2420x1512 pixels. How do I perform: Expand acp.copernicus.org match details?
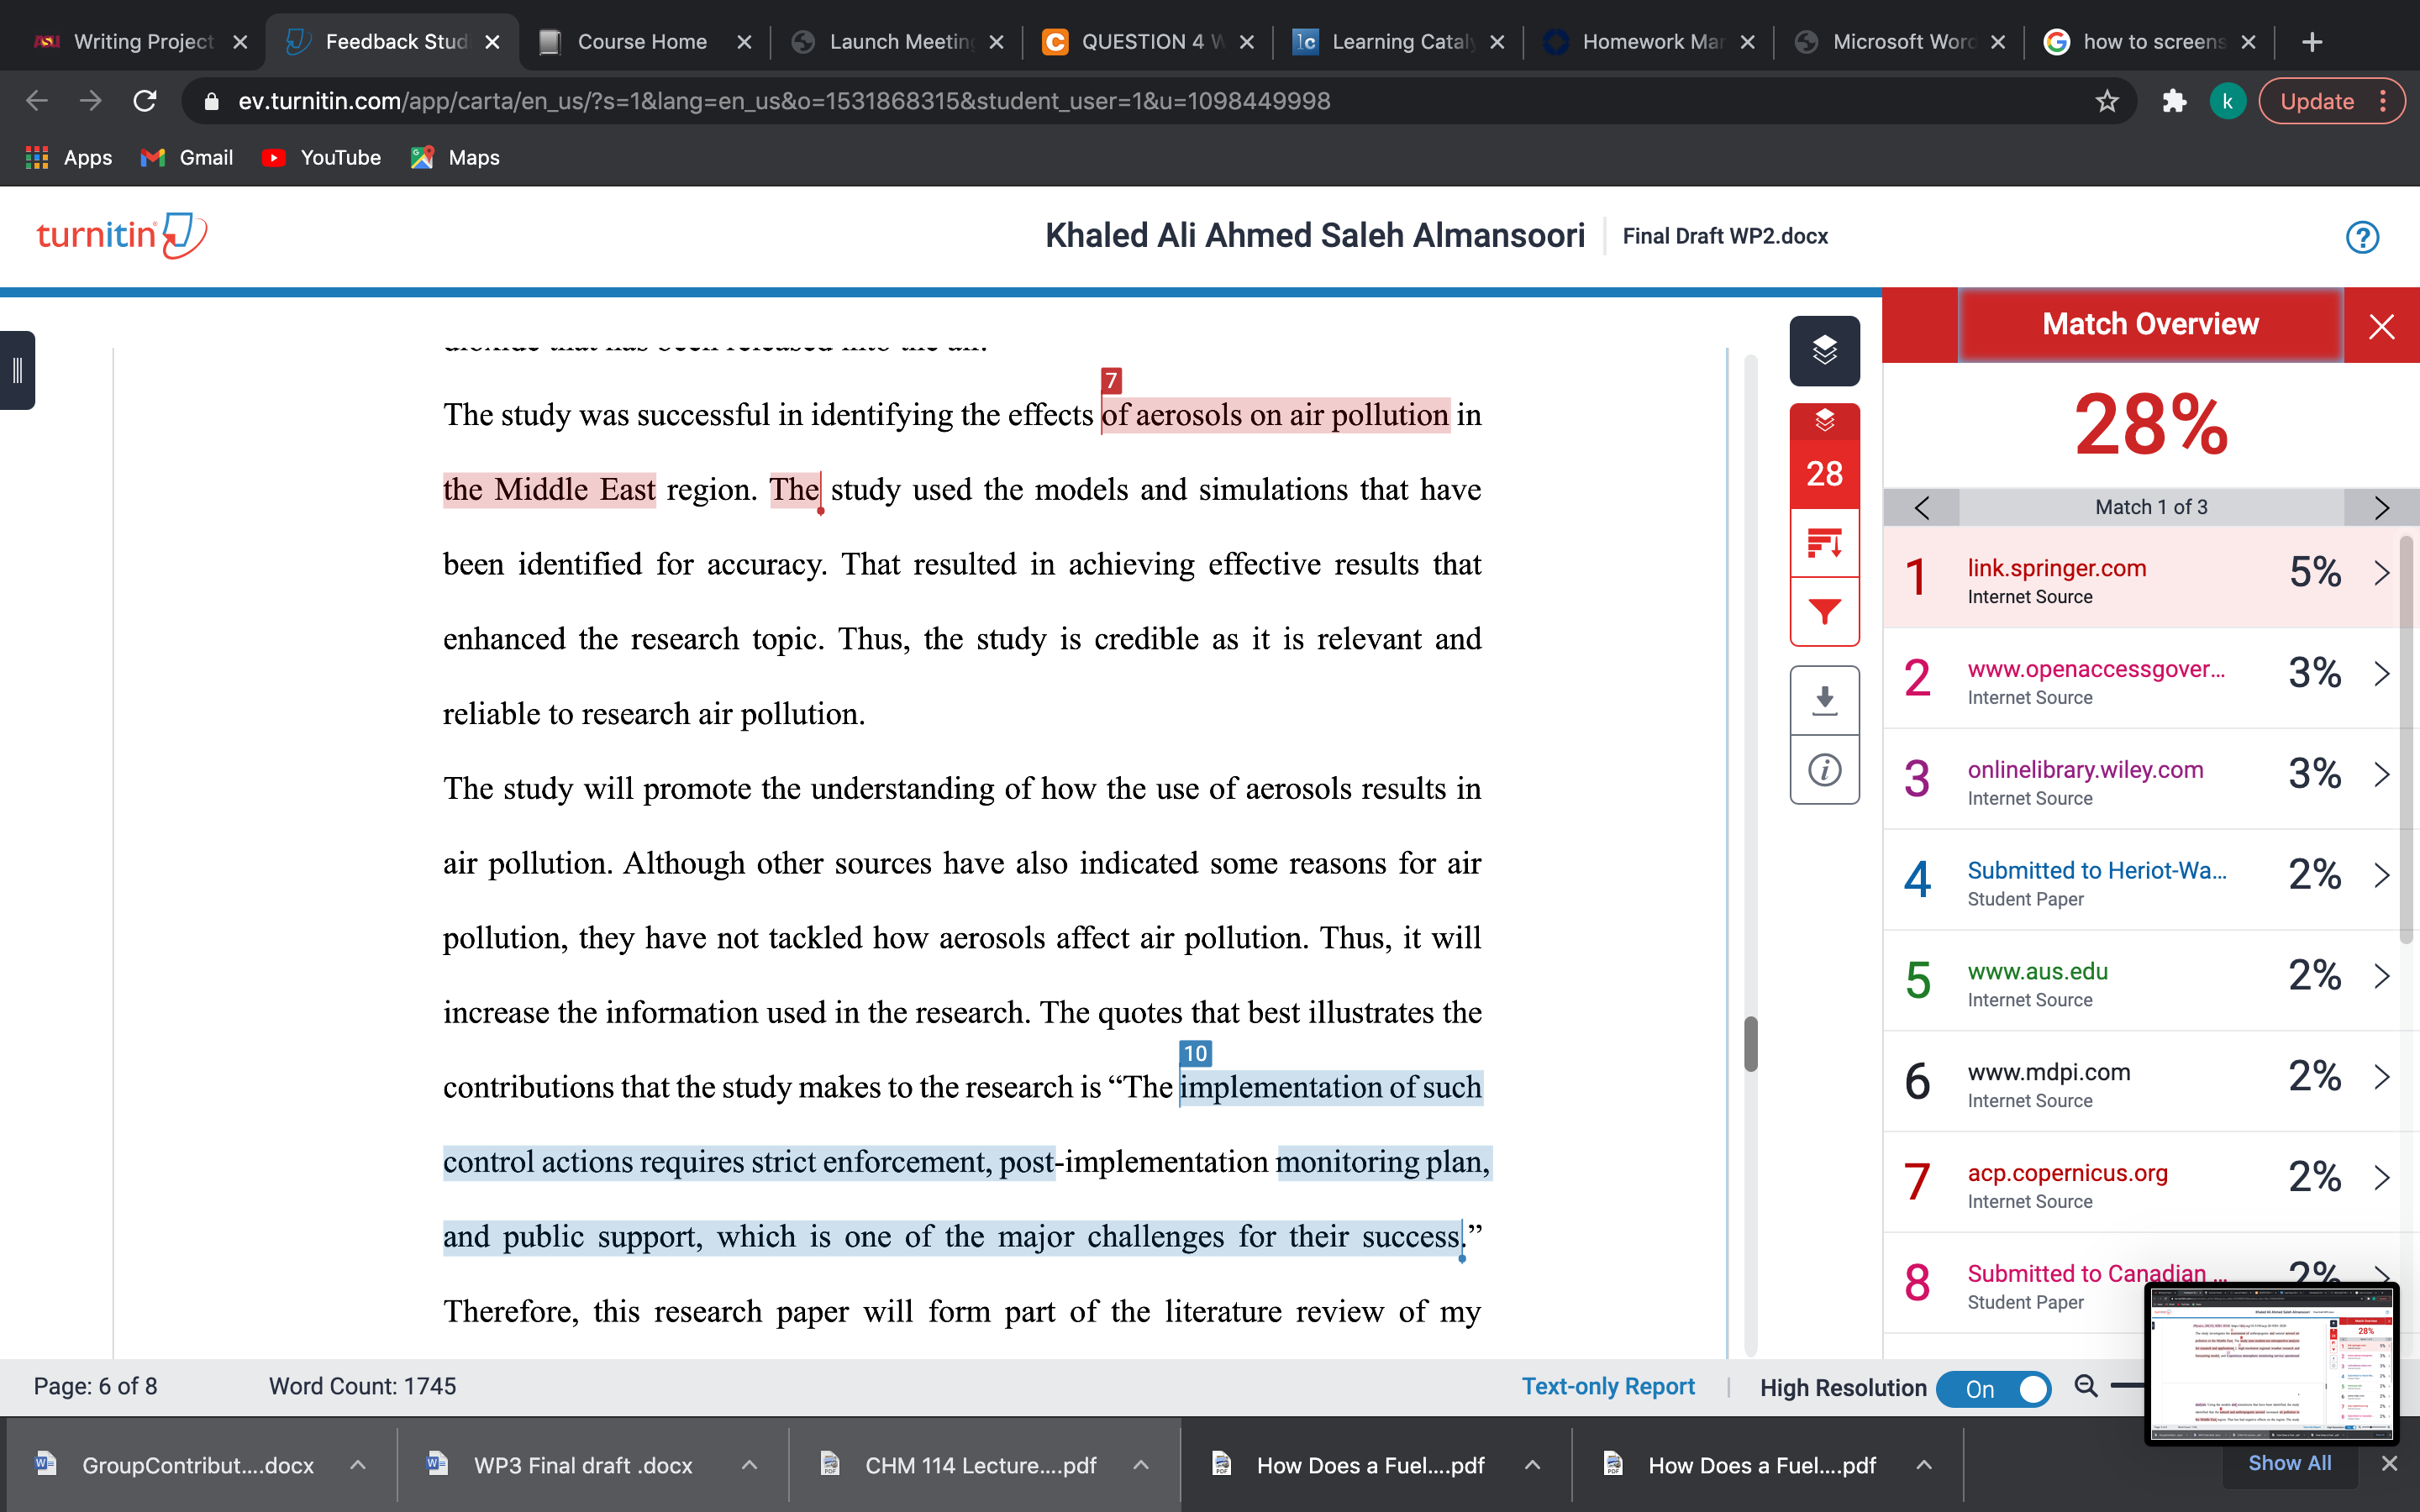[x=2381, y=1178]
